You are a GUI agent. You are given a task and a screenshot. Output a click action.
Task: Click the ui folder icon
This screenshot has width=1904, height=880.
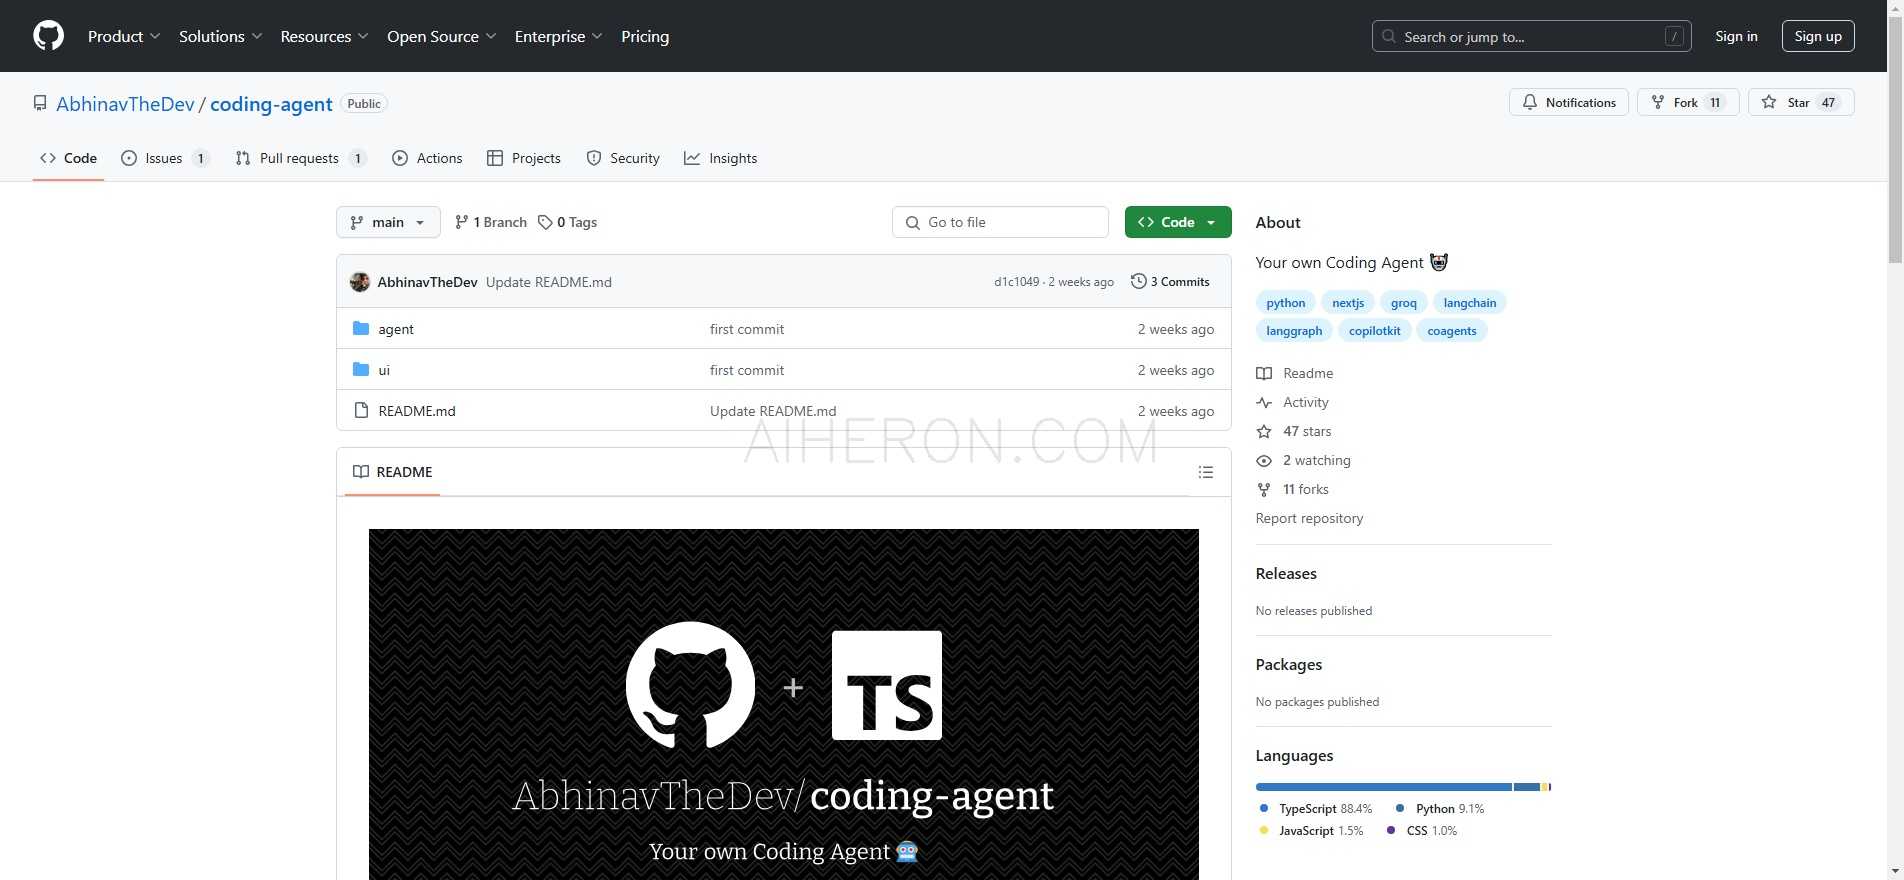click(361, 369)
